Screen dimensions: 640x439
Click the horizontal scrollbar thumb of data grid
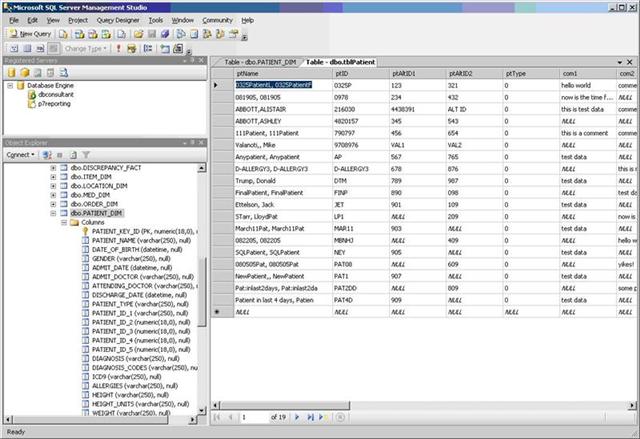[285, 405]
